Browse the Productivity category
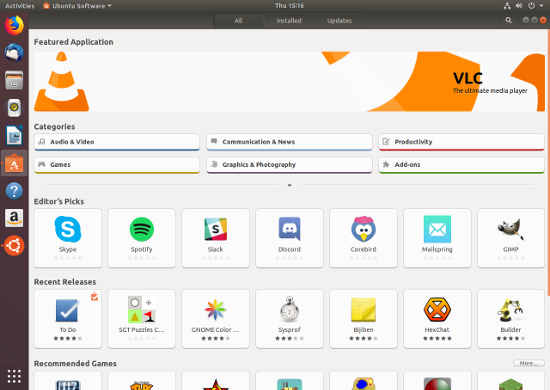This screenshot has height=390, width=550. [x=462, y=142]
